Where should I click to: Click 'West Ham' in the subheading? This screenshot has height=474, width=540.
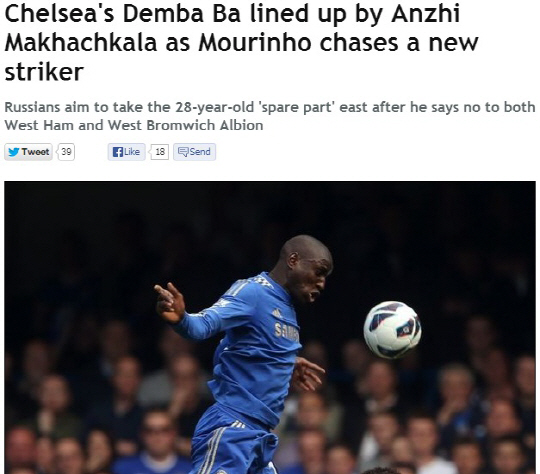[x=40, y=125]
